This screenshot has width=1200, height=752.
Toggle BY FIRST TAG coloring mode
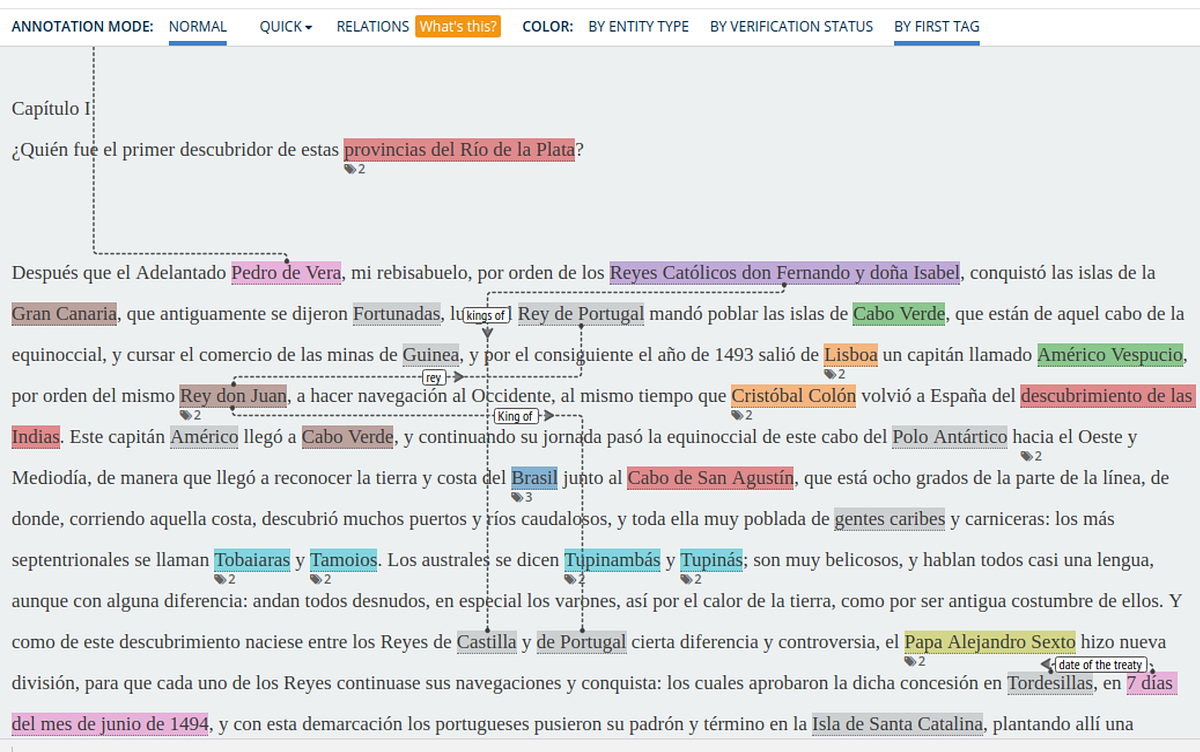coord(937,26)
